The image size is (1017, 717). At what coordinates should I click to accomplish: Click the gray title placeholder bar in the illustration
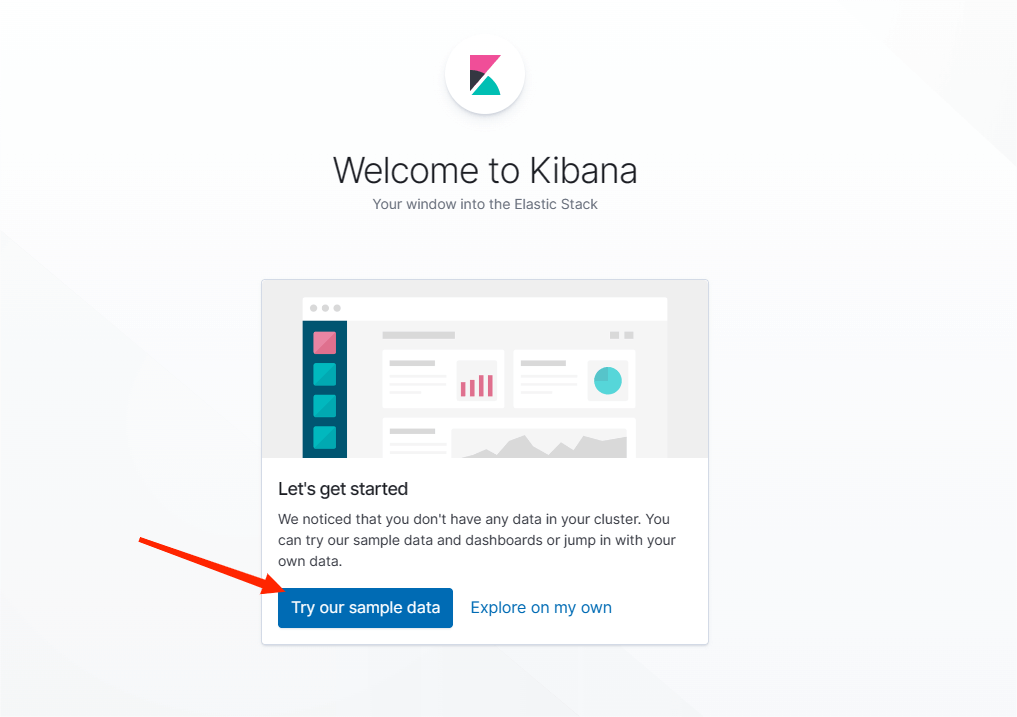pos(418,335)
